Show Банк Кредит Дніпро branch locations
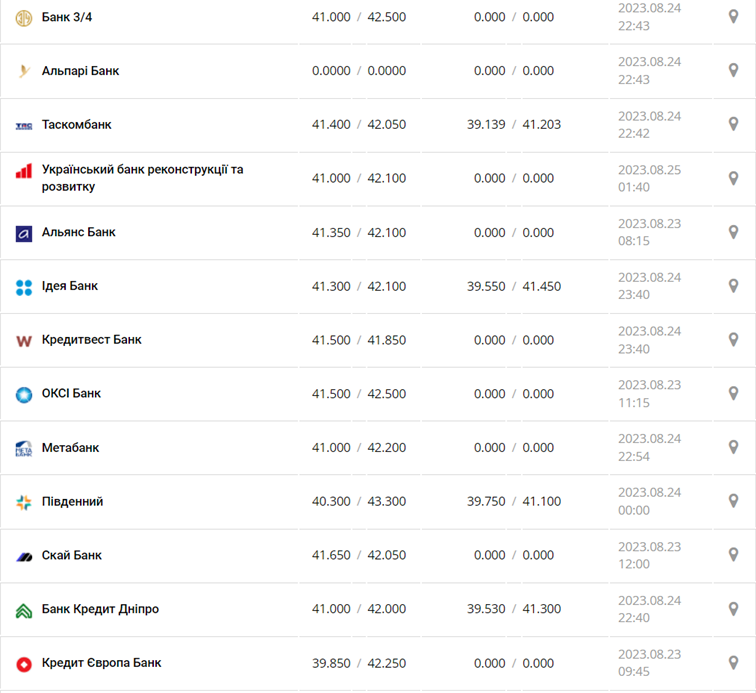Image resolution: width=756 pixels, height=693 pixels. [733, 609]
